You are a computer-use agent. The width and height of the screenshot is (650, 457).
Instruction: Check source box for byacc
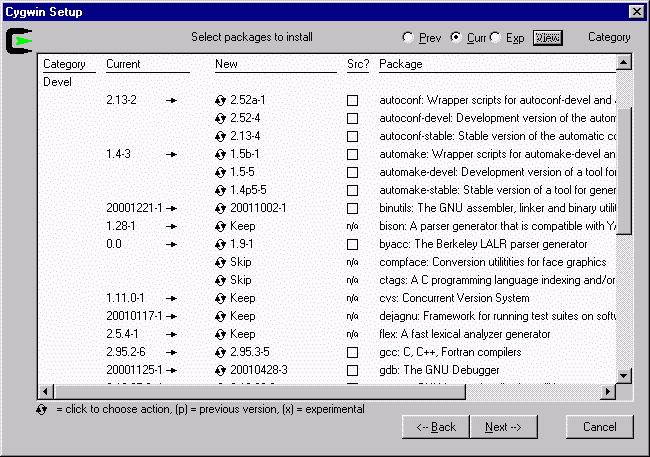click(x=352, y=245)
